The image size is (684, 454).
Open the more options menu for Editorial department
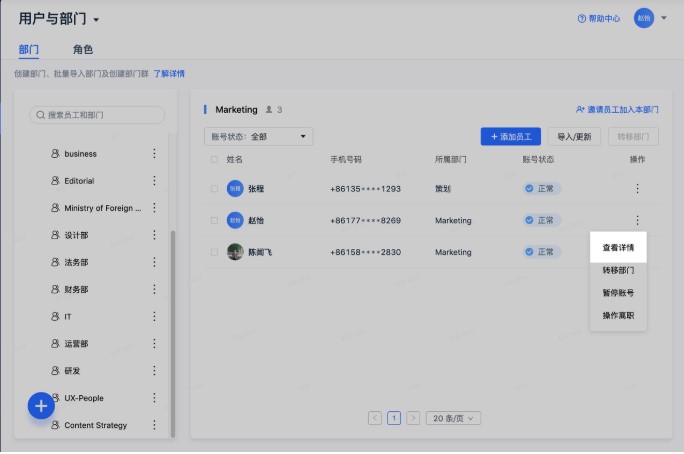tap(154, 181)
